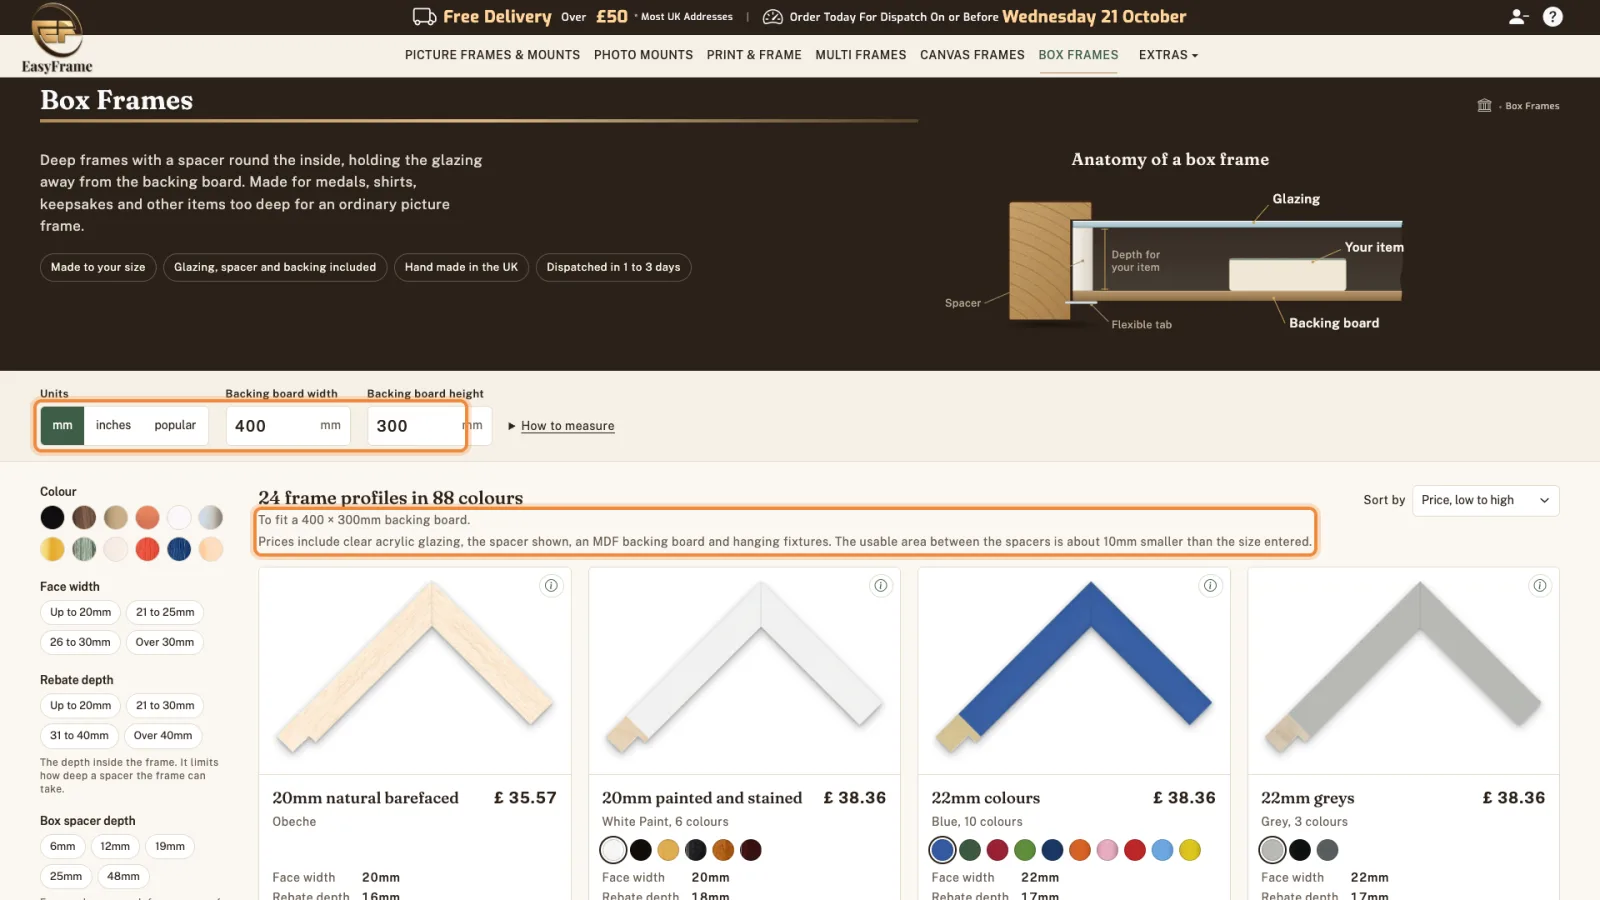Filter face width Up to 20mm
The height and width of the screenshot is (900, 1600).
tap(81, 612)
